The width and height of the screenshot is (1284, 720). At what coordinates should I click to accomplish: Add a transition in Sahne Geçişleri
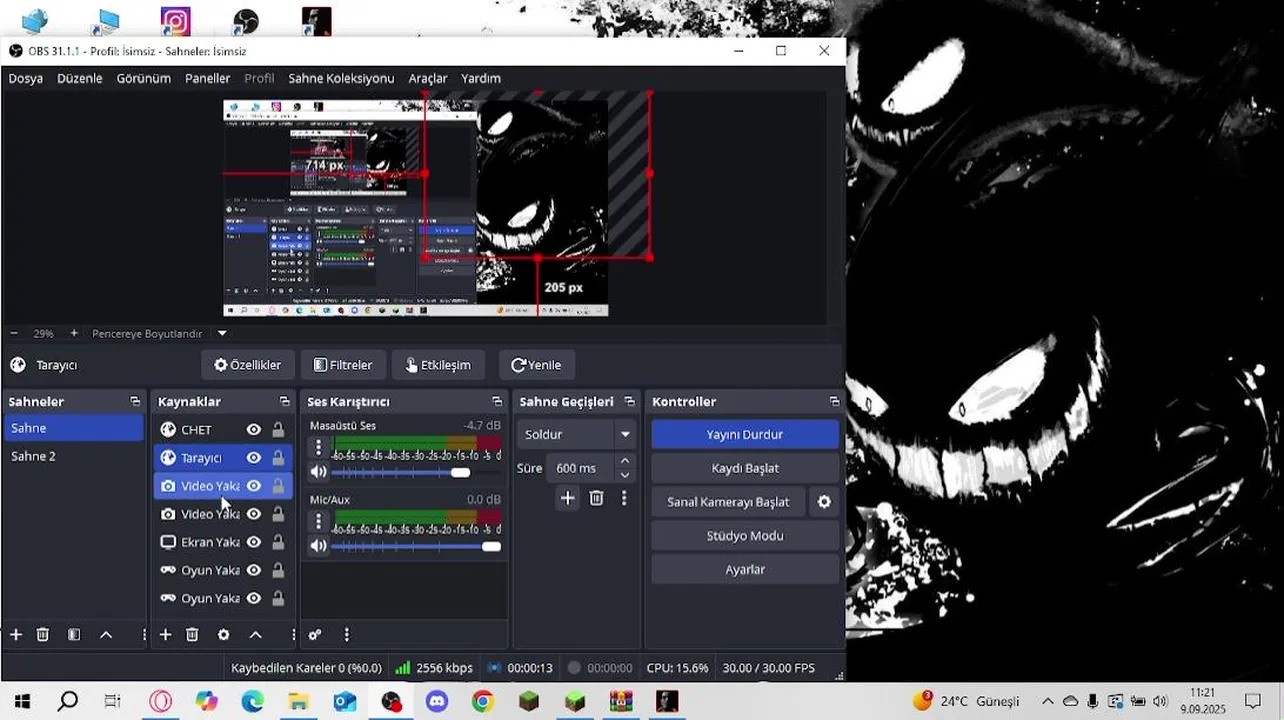567,498
